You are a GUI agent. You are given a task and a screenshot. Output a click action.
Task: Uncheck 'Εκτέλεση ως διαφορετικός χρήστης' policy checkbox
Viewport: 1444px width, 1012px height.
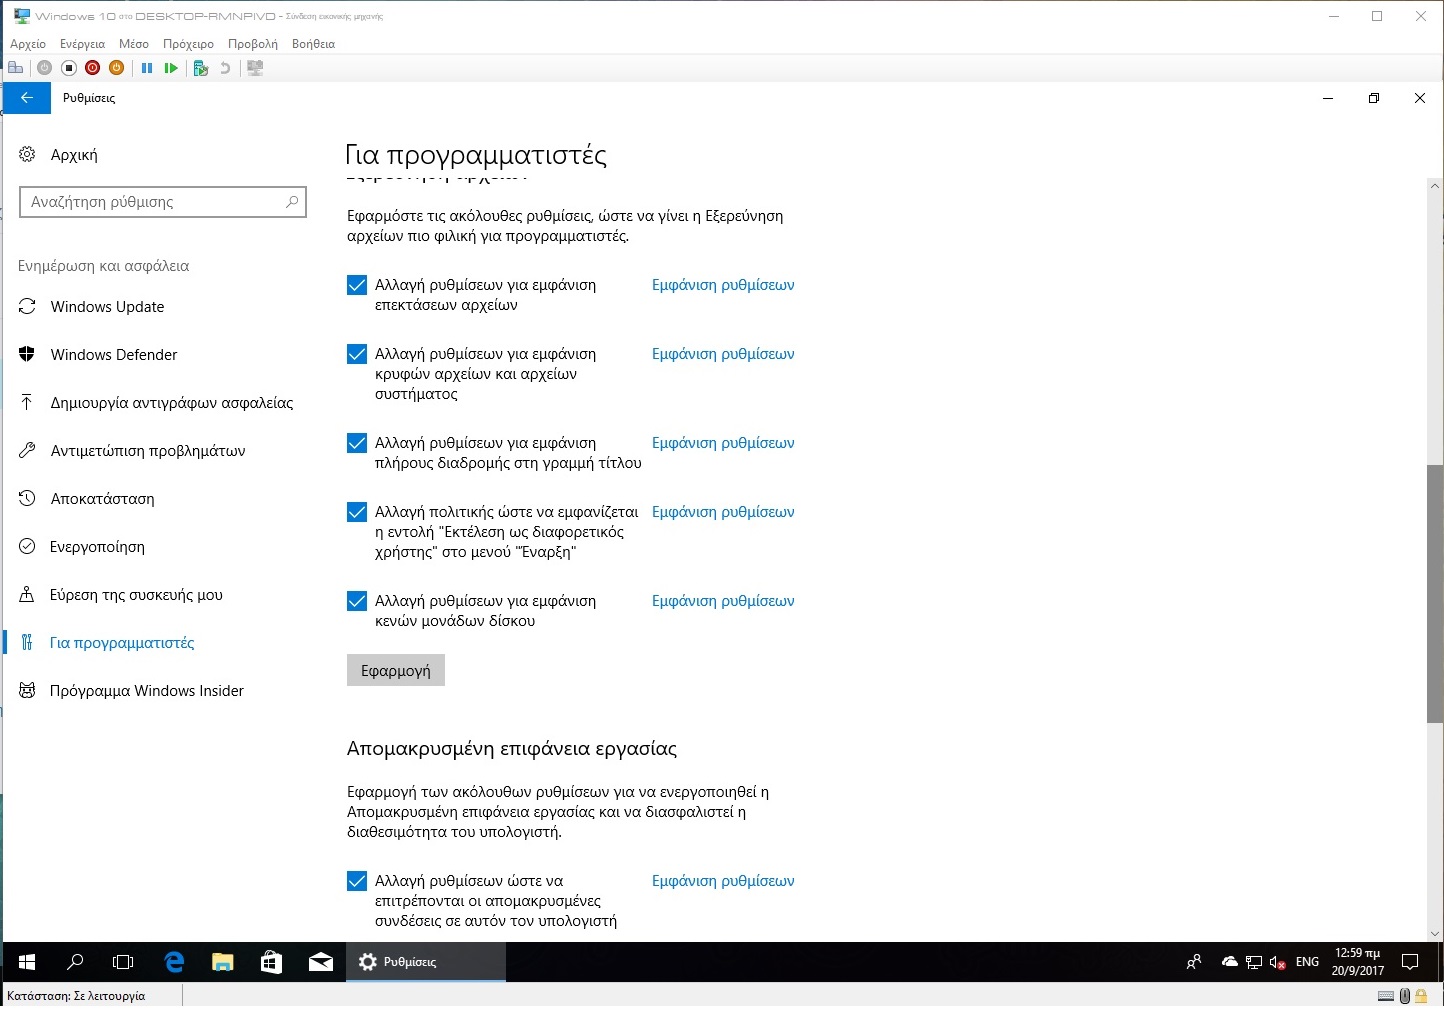(x=357, y=512)
